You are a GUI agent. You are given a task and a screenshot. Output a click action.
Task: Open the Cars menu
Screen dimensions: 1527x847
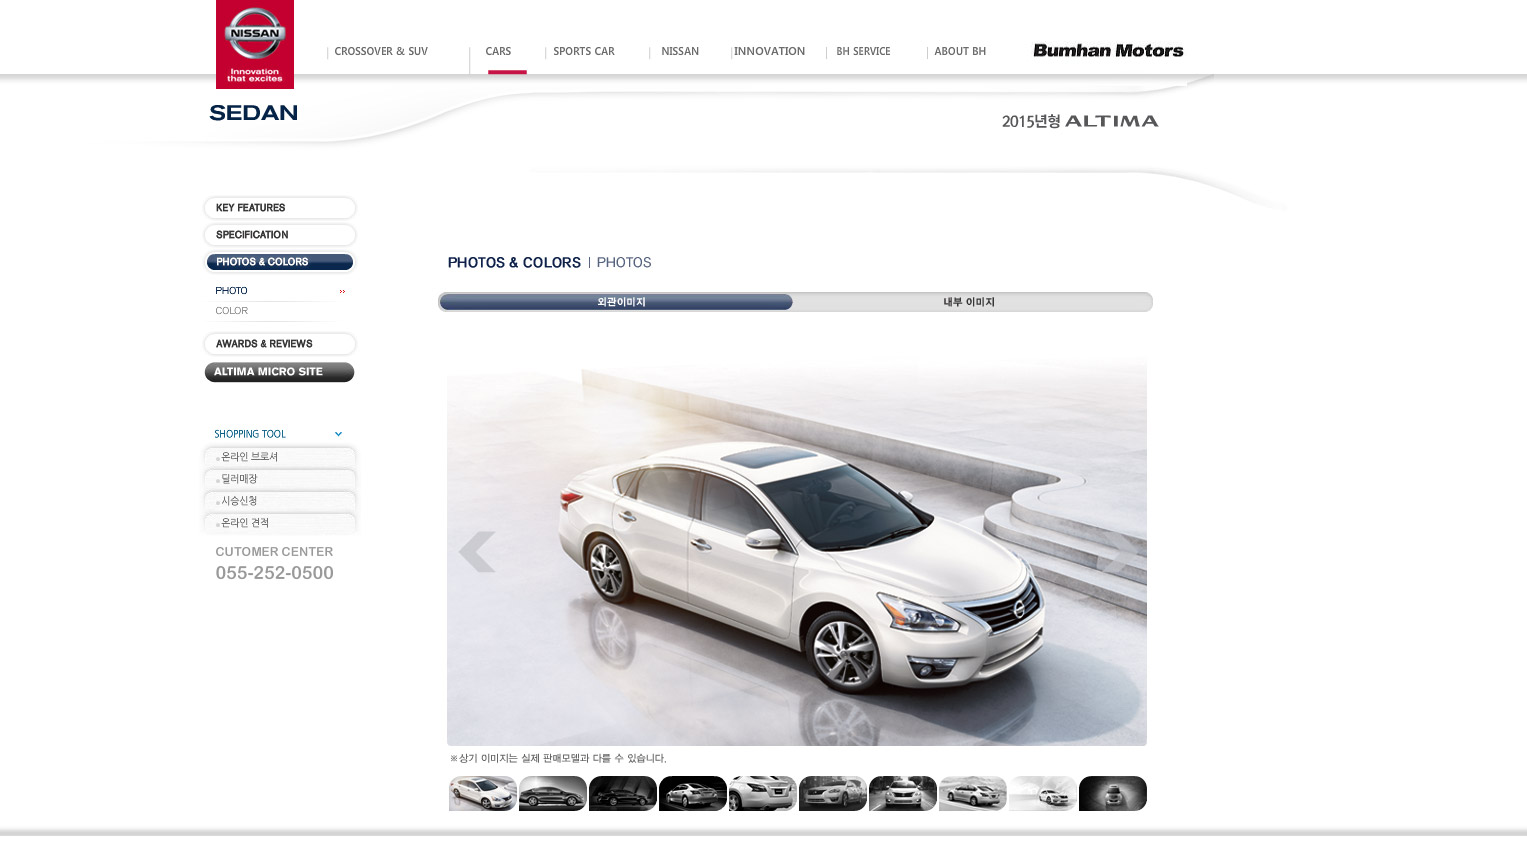[x=498, y=52]
